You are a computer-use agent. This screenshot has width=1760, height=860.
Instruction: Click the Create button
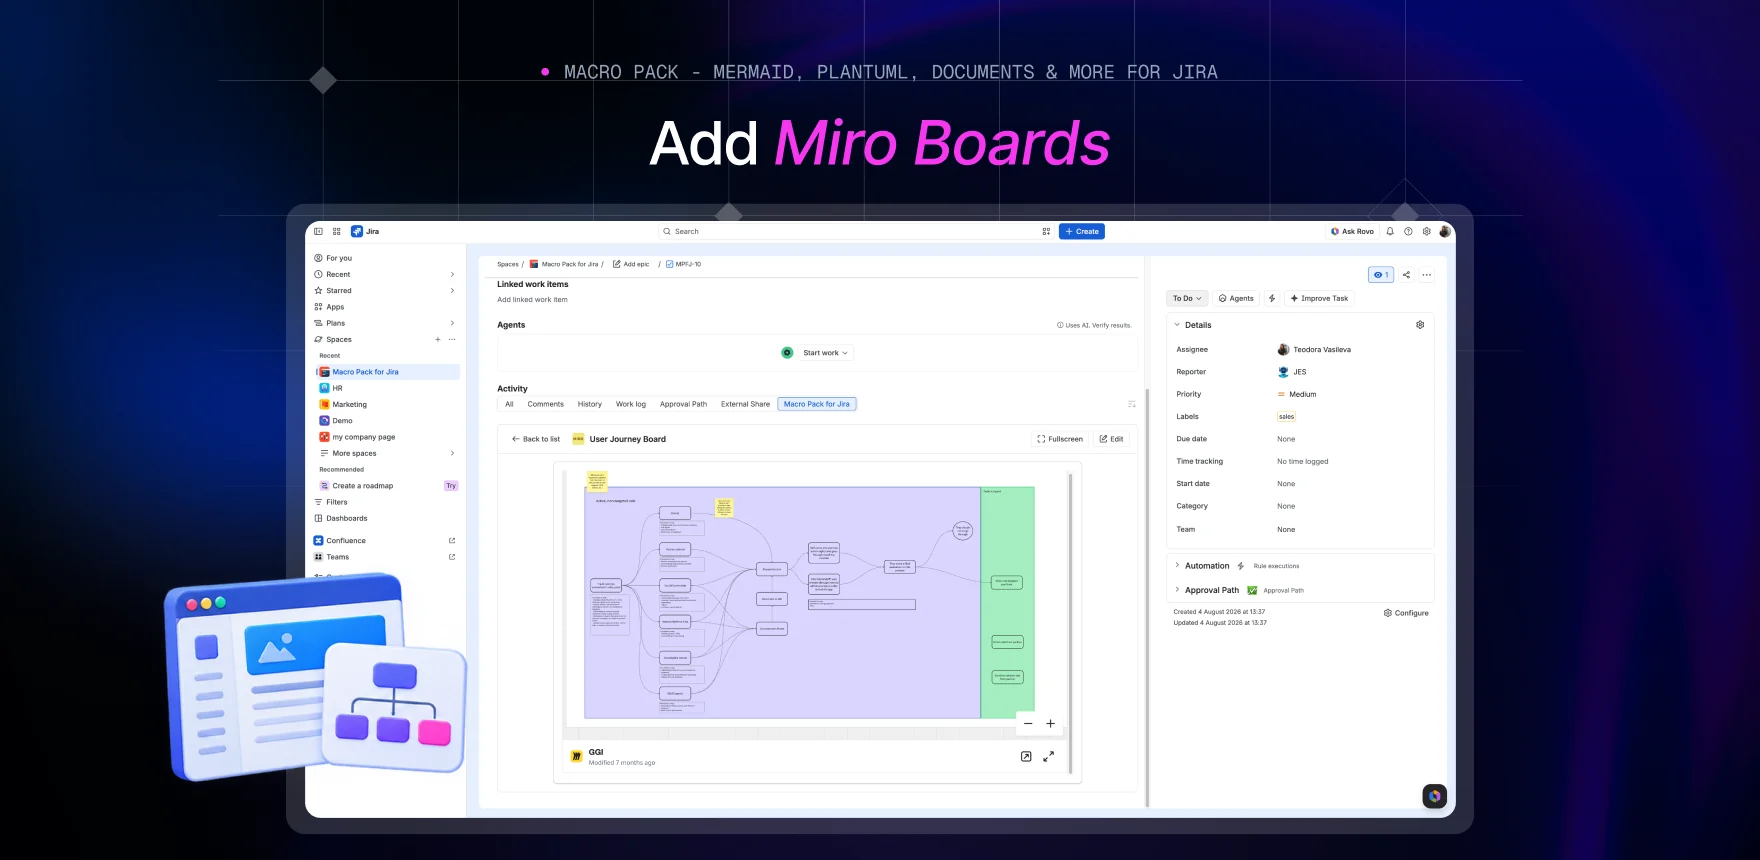click(x=1082, y=231)
